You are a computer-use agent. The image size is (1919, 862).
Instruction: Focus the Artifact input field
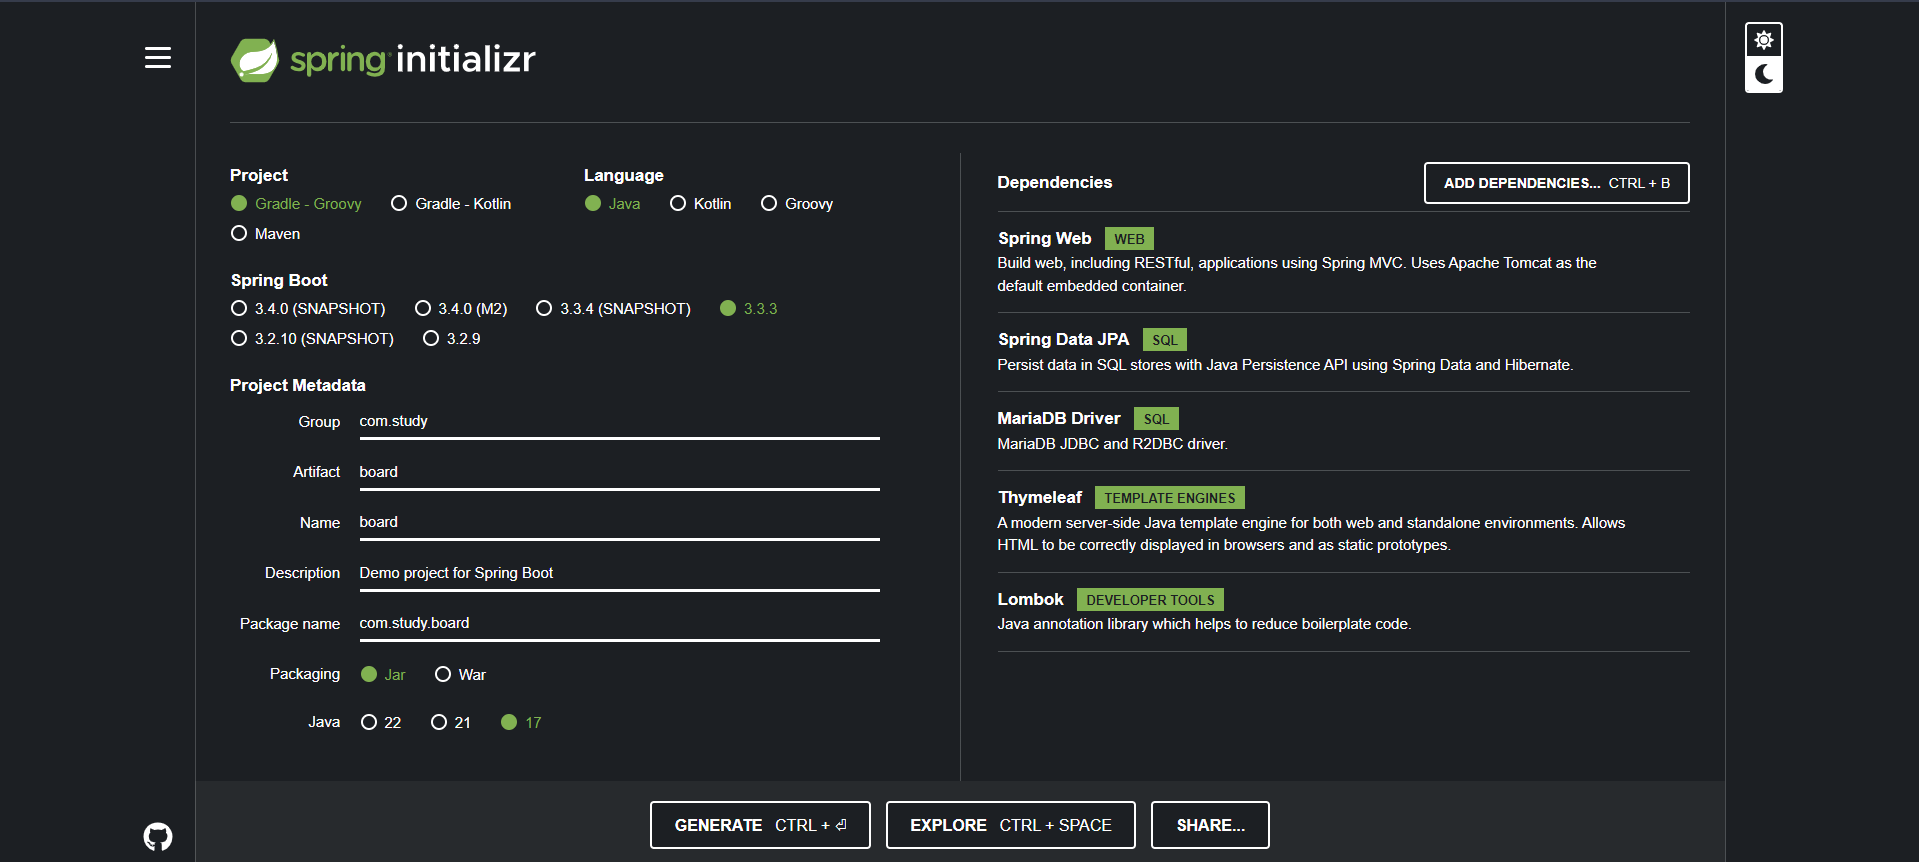pyautogui.click(x=619, y=472)
